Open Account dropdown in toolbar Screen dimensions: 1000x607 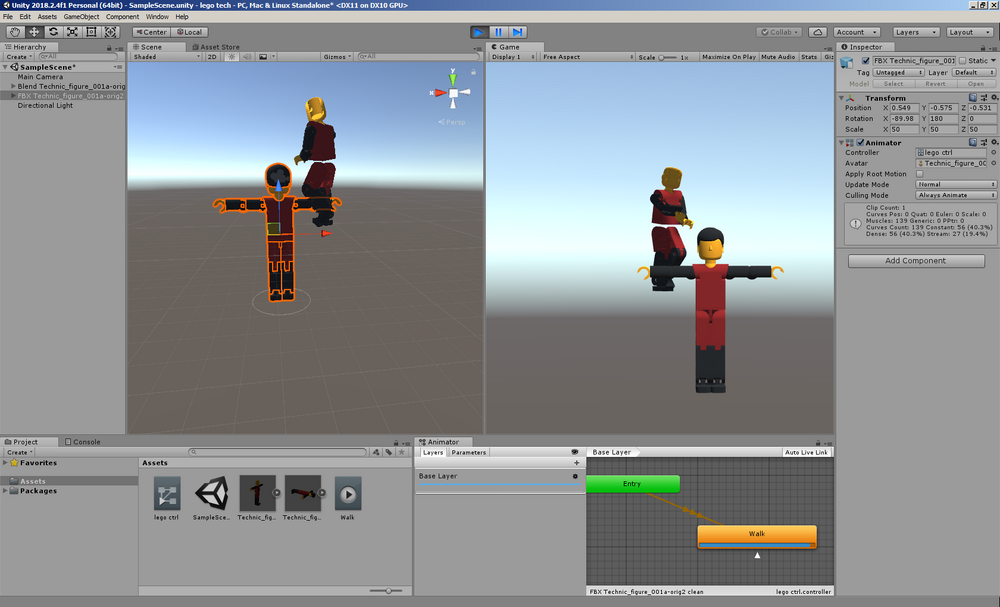(857, 32)
